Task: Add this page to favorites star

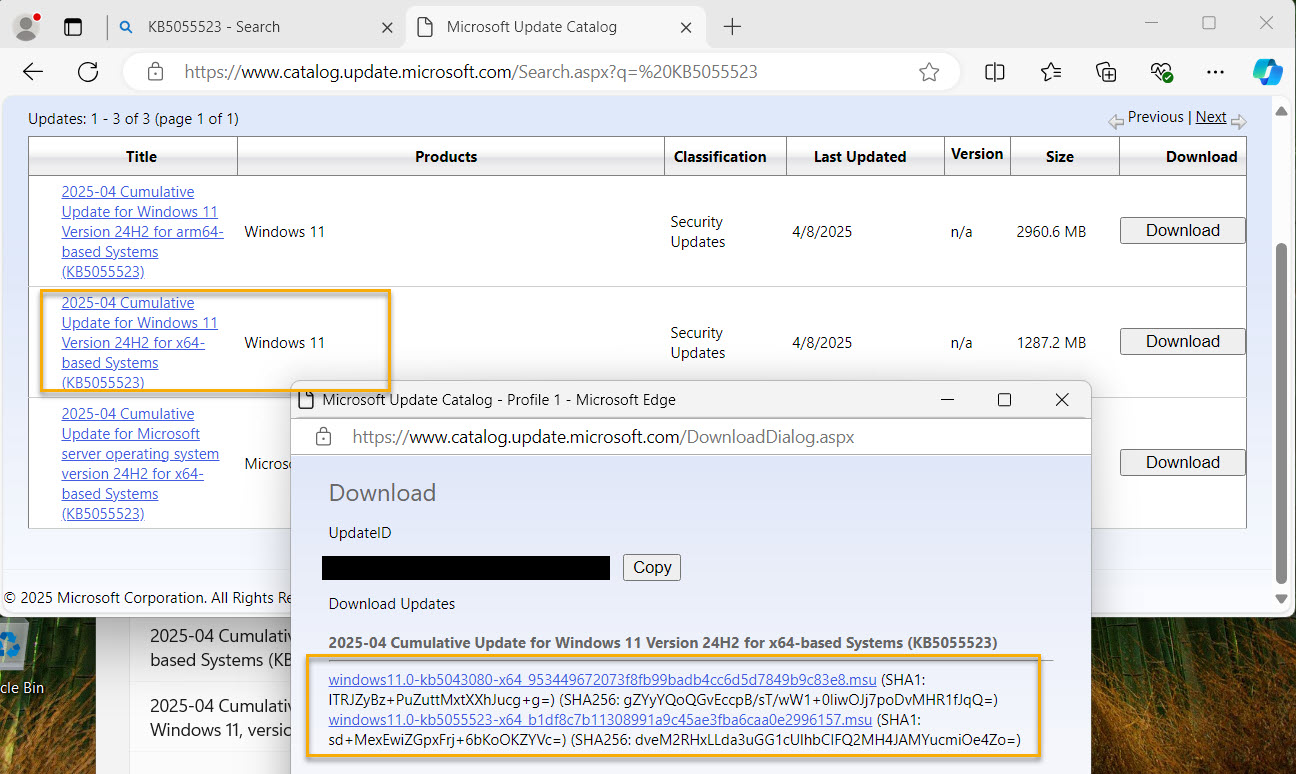Action: pos(929,72)
